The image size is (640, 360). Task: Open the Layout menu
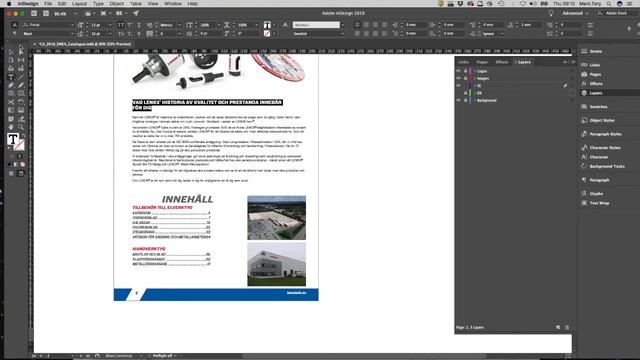pyautogui.click(x=79, y=4)
